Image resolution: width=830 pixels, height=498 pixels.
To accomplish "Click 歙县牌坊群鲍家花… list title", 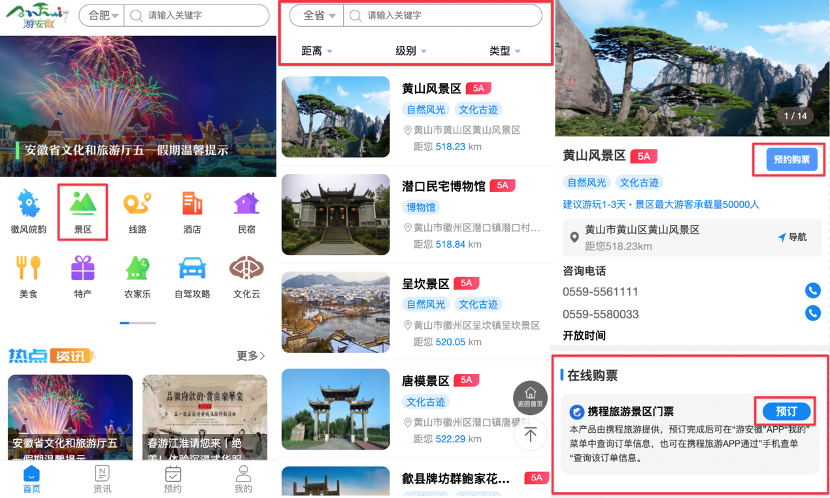I will (x=455, y=478).
